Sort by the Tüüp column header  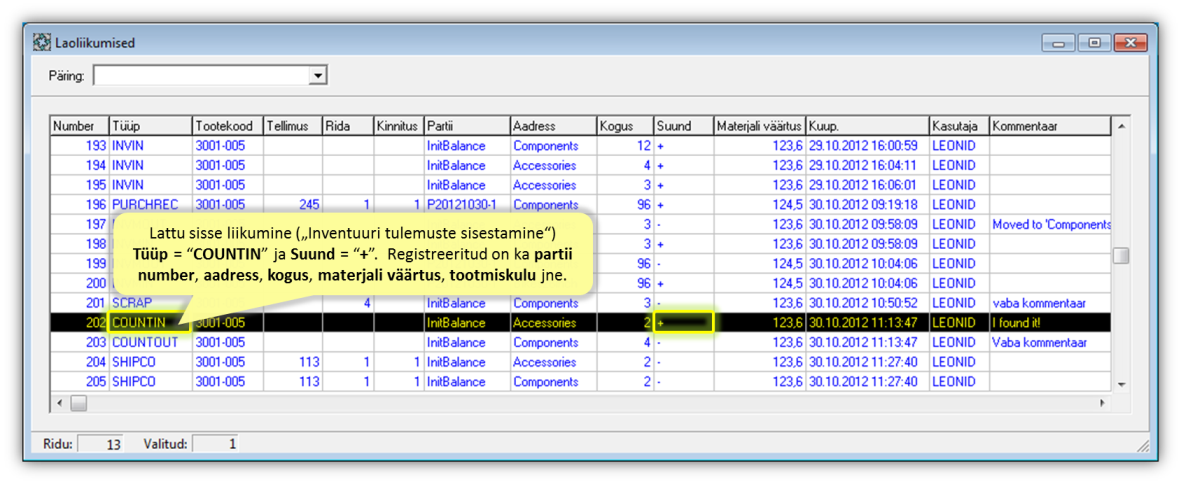[x=151, y=126]
